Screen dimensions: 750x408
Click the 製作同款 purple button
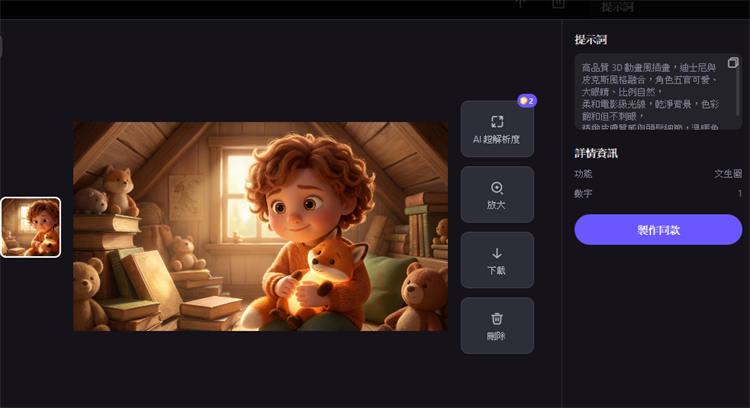[x=658, y=230]
